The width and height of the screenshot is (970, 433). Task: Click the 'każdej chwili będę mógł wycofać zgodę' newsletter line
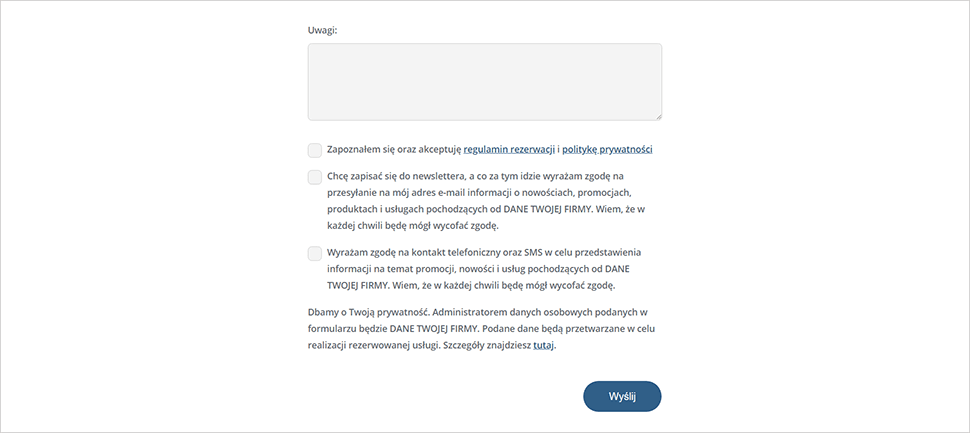(413, 226)
